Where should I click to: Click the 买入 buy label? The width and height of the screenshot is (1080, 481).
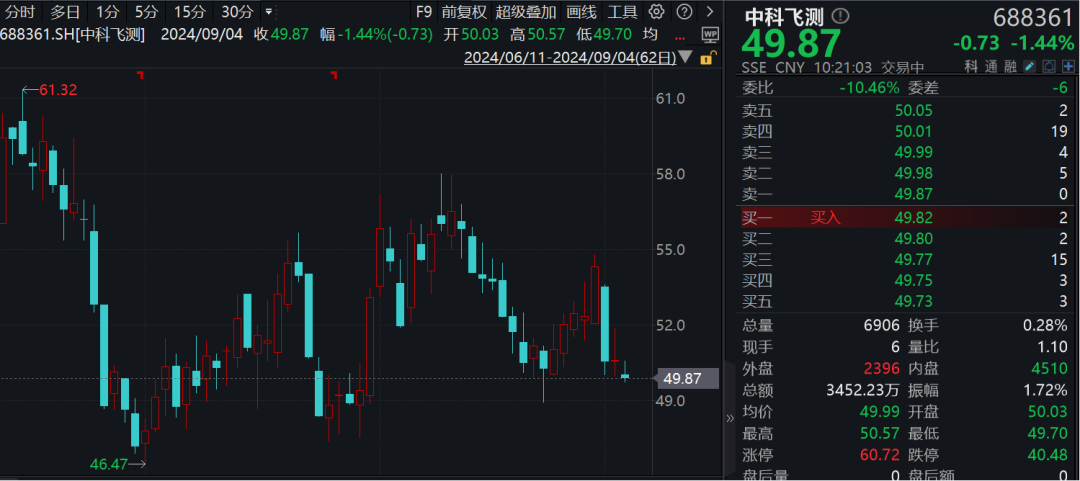tap(825, 218)
